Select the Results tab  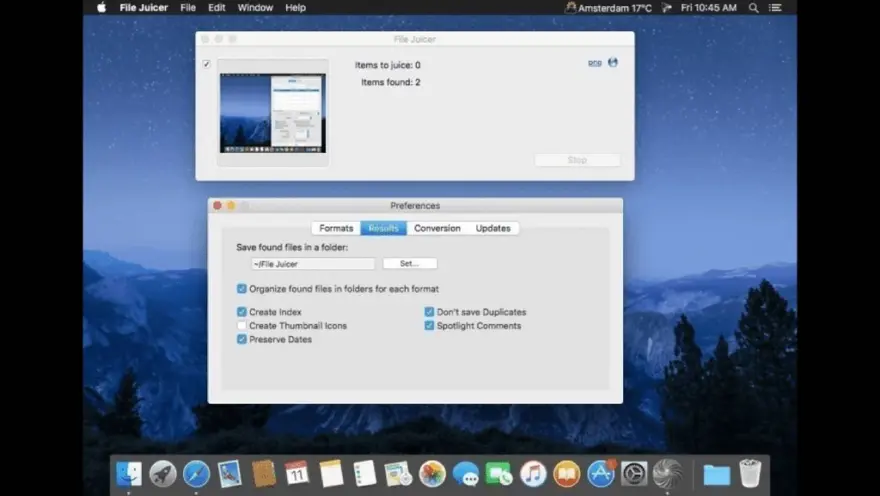(383, 228)
